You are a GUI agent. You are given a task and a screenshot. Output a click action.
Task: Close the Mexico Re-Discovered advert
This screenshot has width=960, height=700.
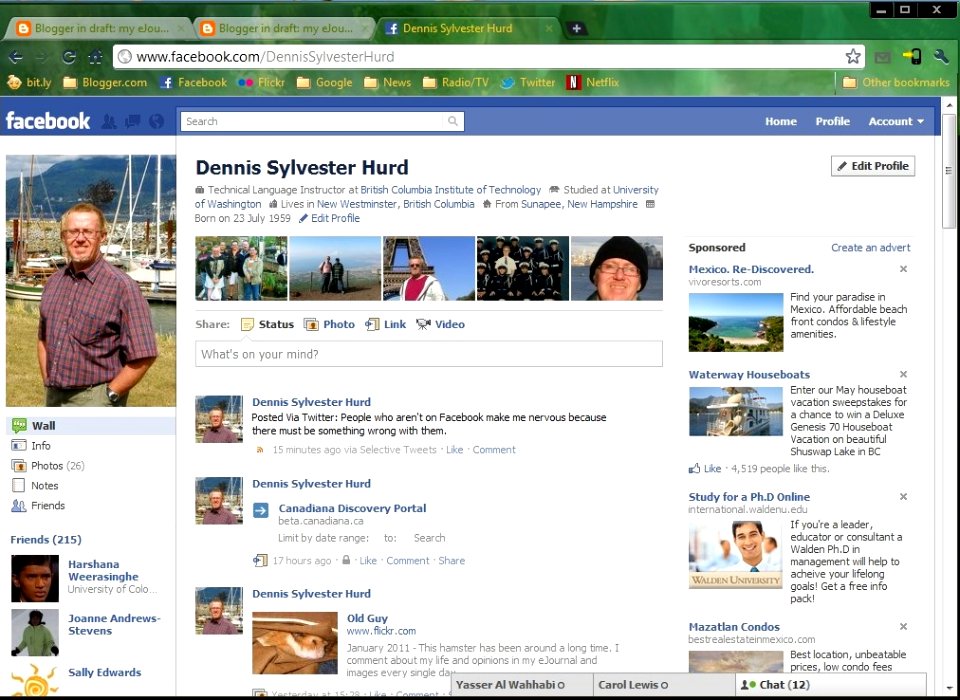pos(903,269)
